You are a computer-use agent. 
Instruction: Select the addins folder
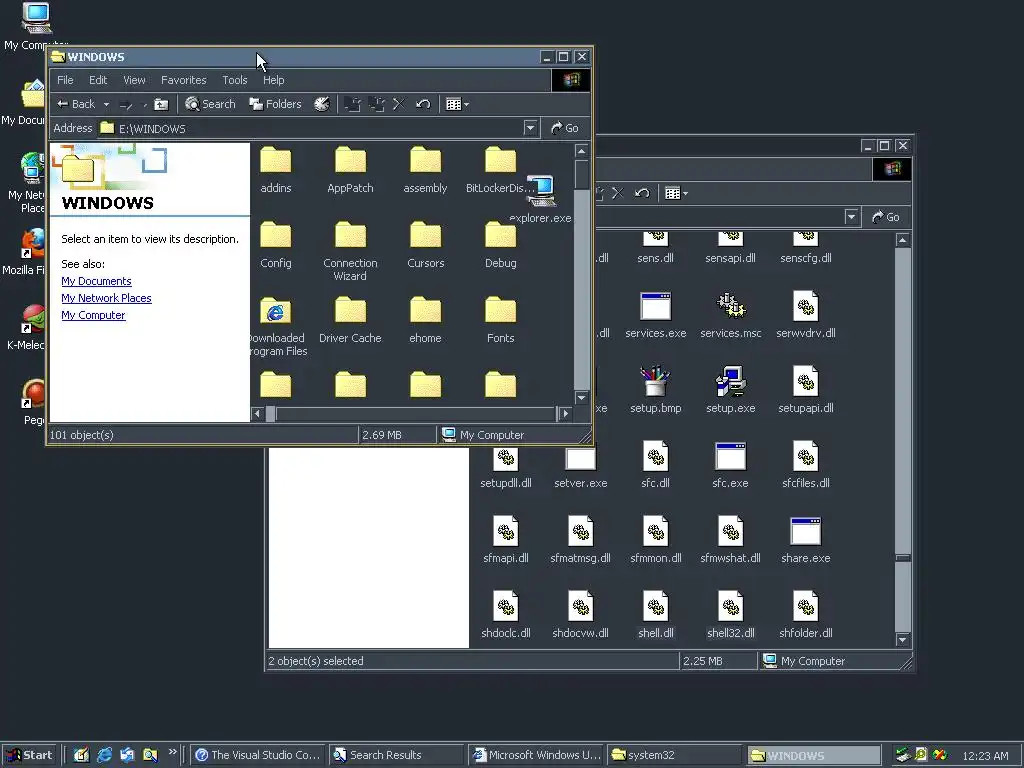coord(276,170)
